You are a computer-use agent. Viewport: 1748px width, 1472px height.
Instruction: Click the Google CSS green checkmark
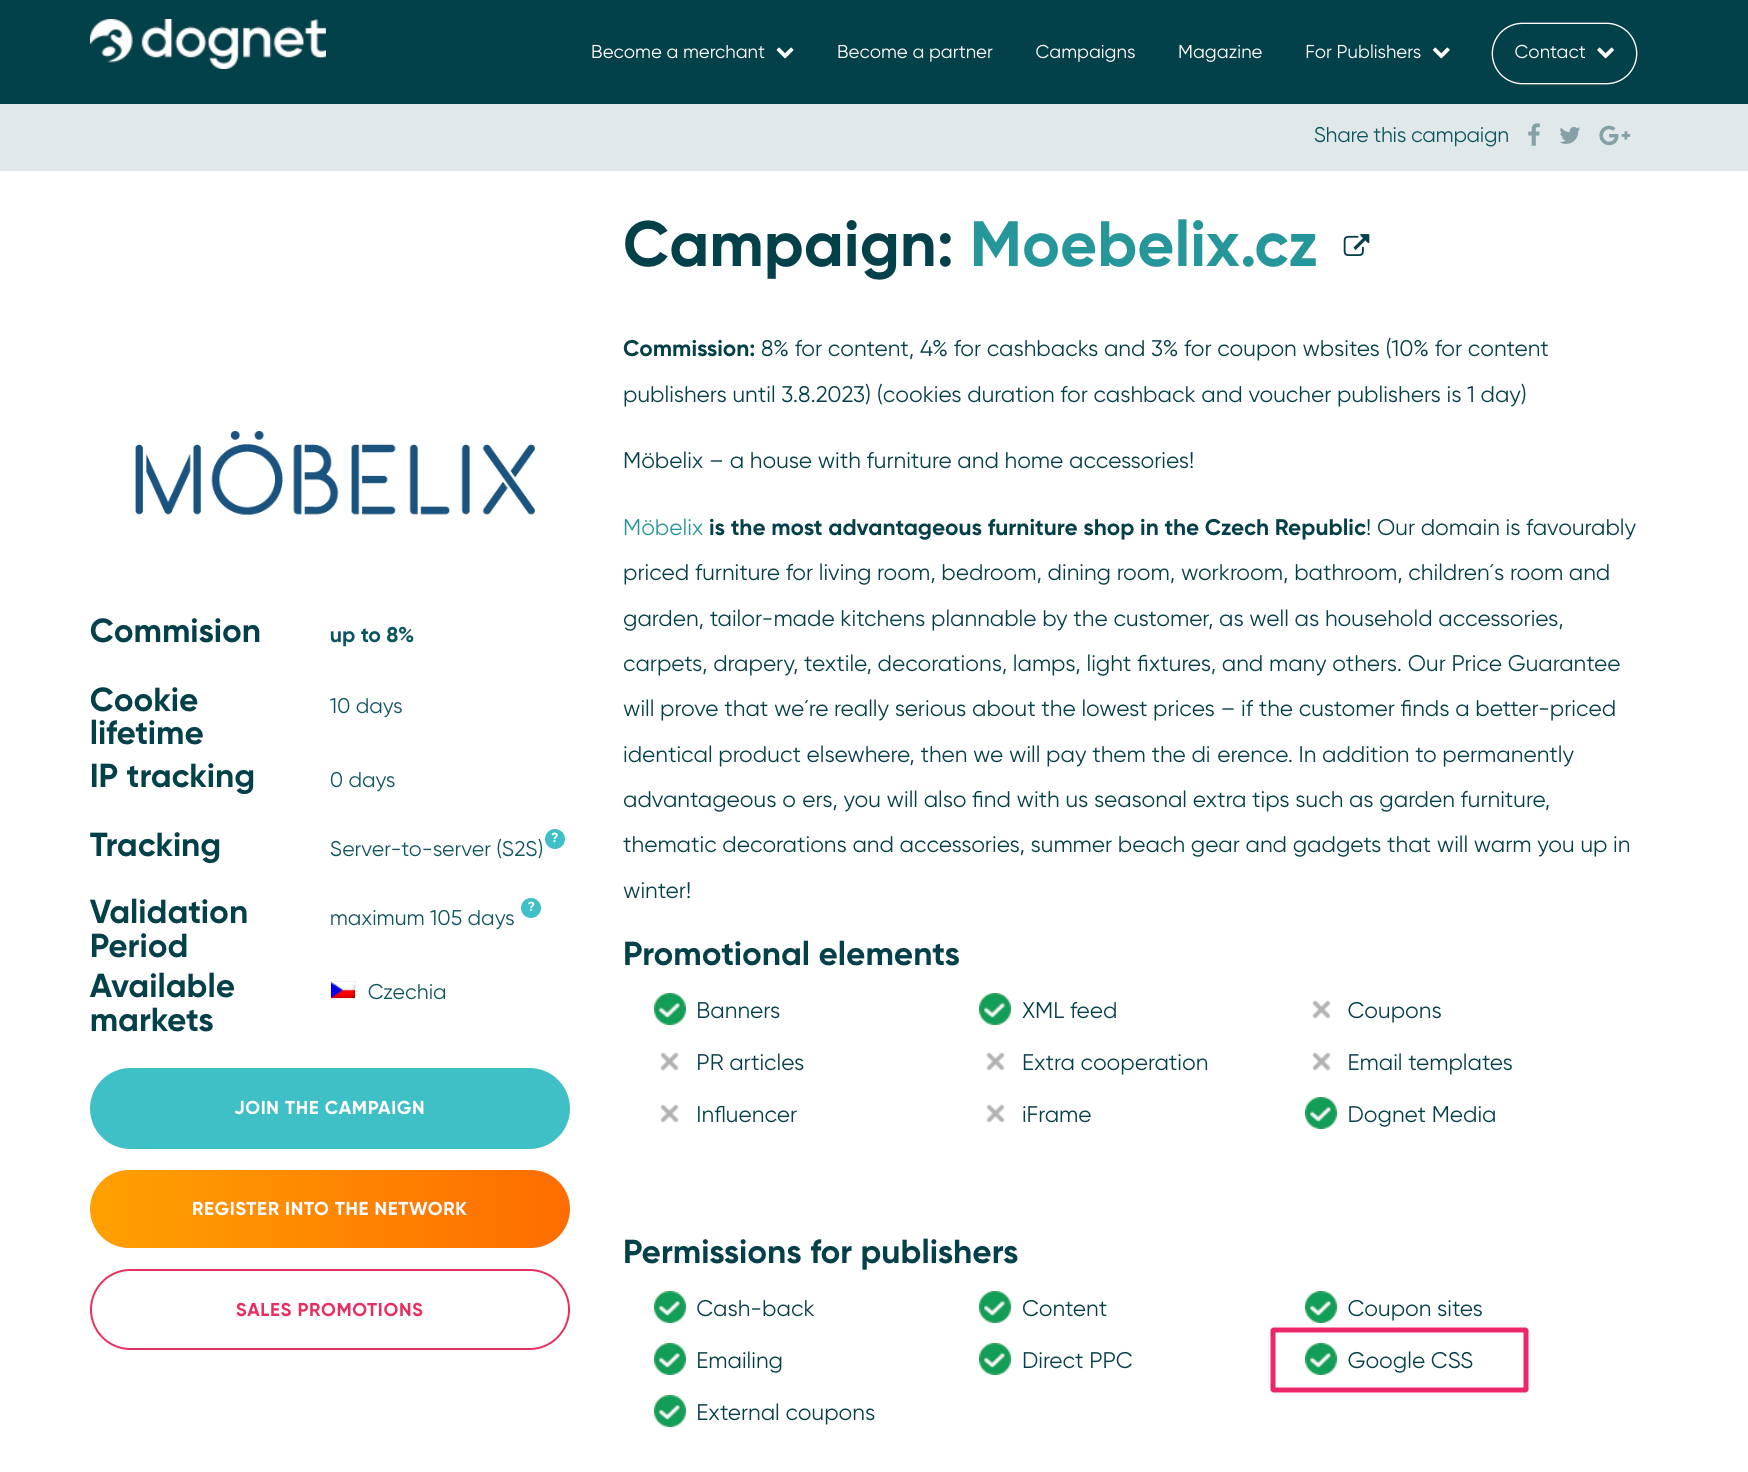tap(1321, 1360)
